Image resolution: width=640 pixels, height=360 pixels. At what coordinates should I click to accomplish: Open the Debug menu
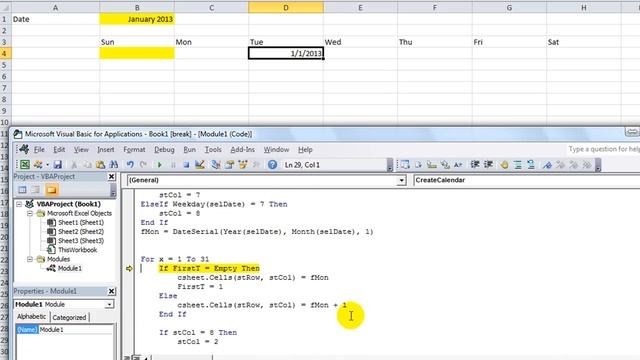164,149
